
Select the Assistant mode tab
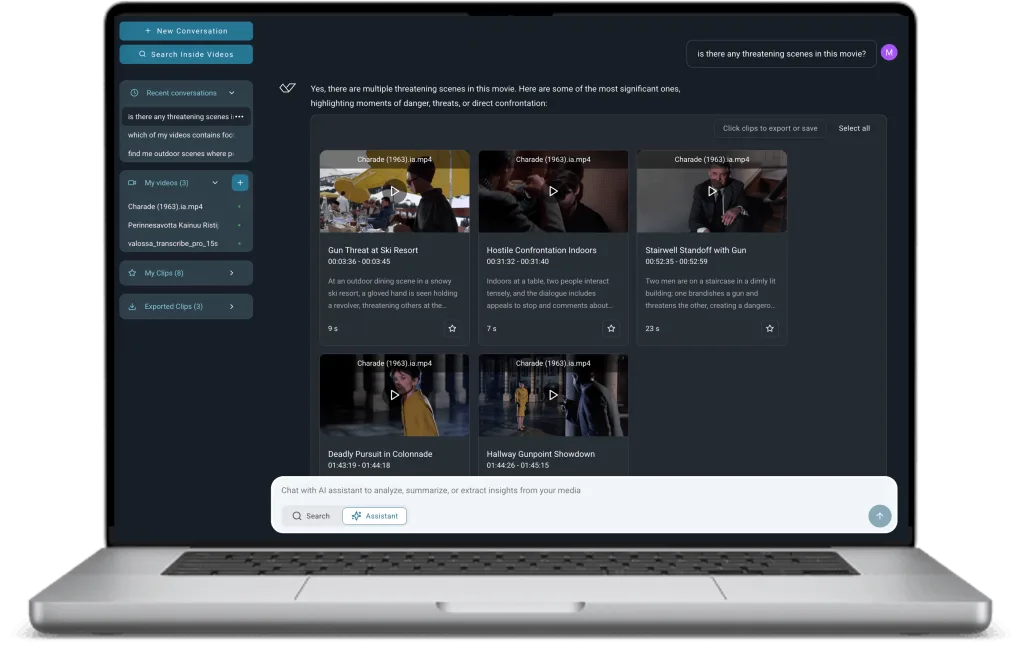[x=374, y=516]
